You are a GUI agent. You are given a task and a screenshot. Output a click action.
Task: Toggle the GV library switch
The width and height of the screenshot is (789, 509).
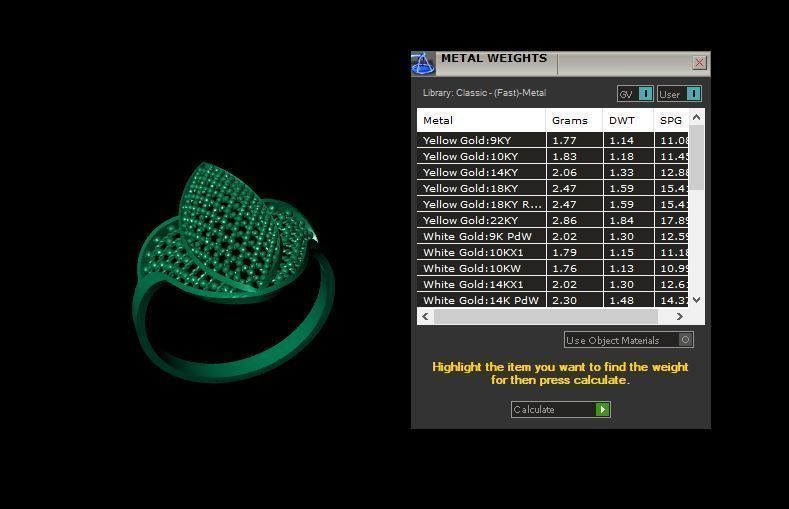[635, 94]
